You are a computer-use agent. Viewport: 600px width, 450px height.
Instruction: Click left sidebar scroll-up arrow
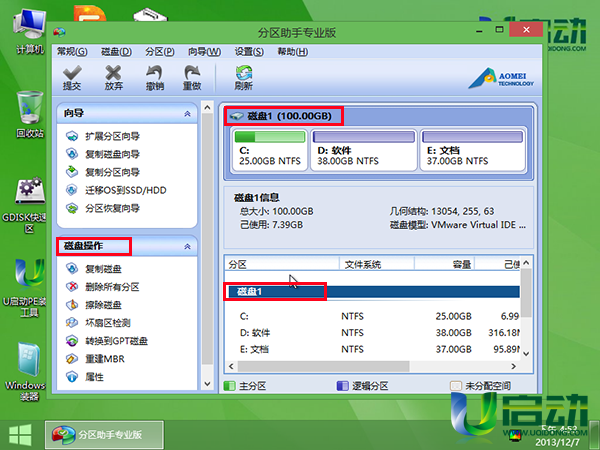point(207,108)
